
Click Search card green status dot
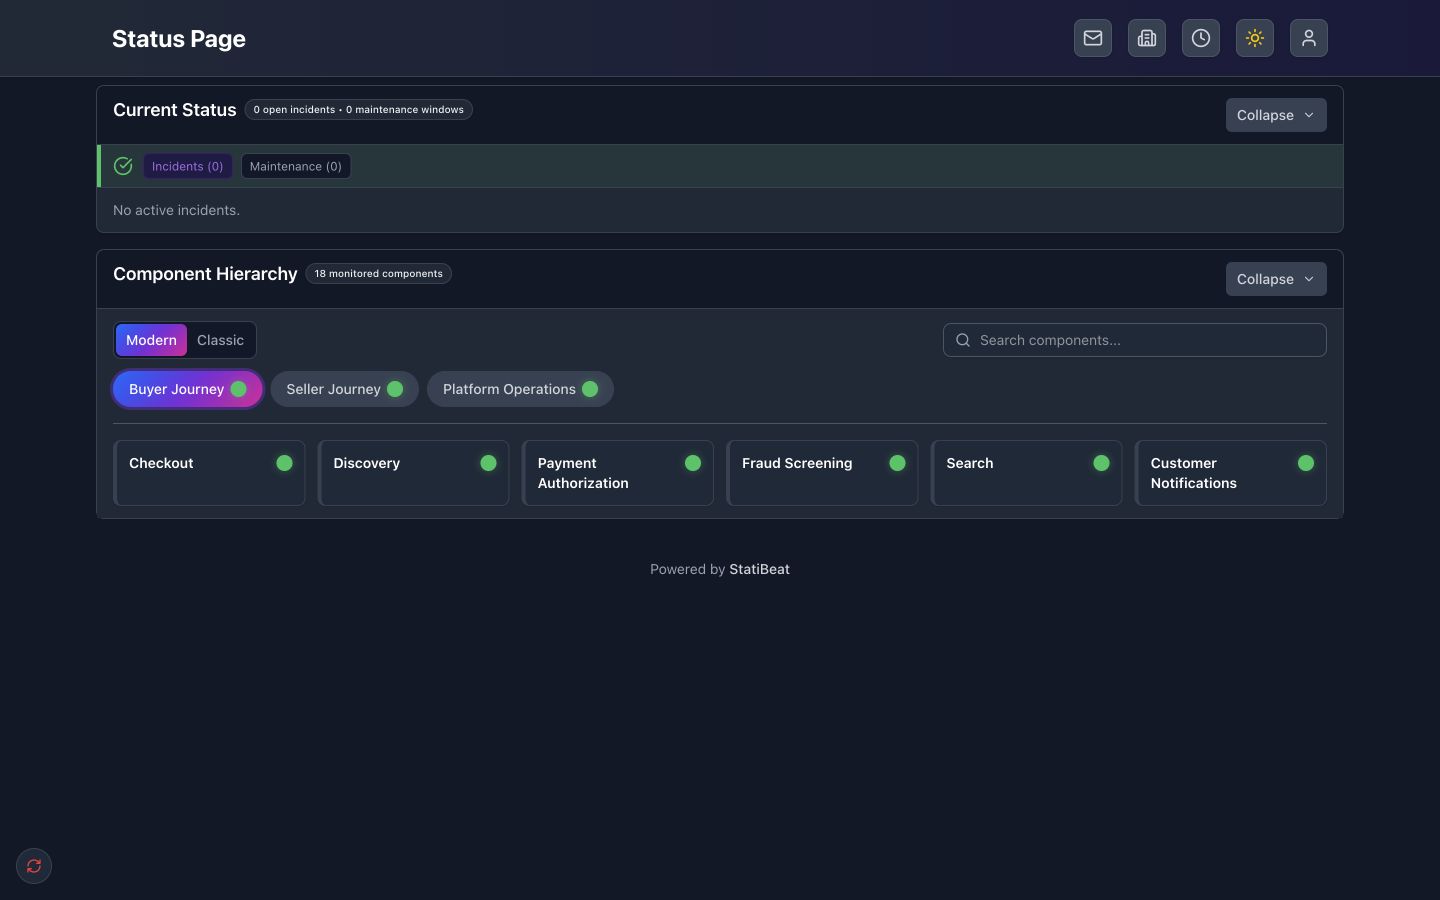pos(1101,463)
